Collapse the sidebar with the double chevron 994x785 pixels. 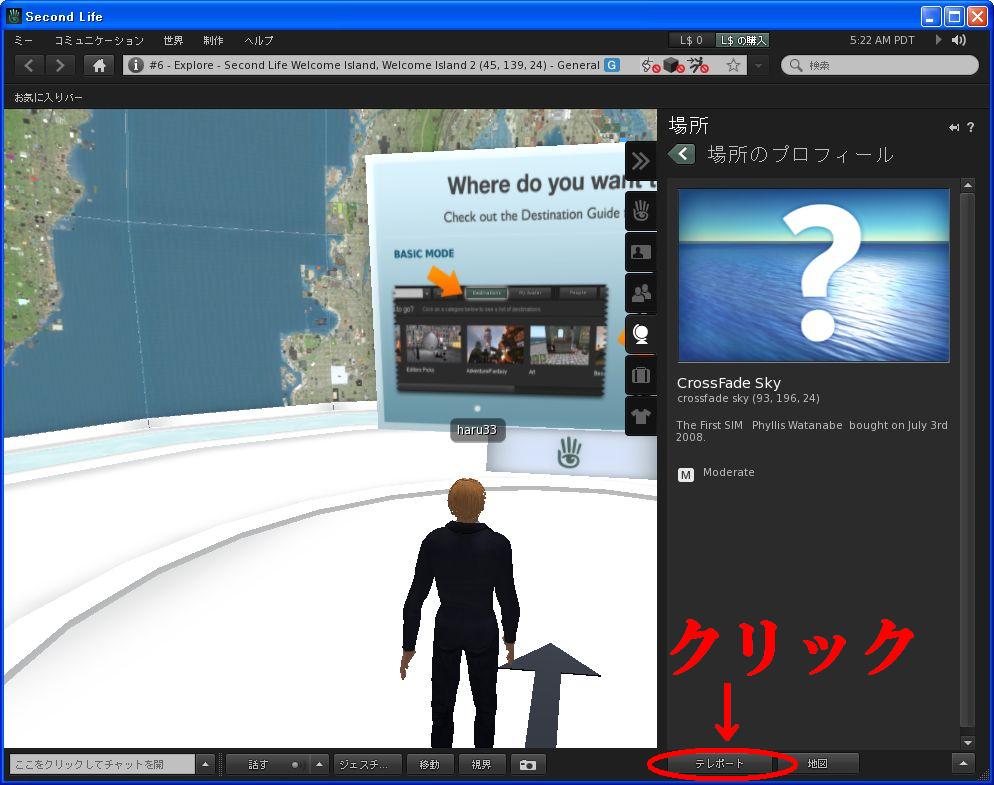(640, 161)
